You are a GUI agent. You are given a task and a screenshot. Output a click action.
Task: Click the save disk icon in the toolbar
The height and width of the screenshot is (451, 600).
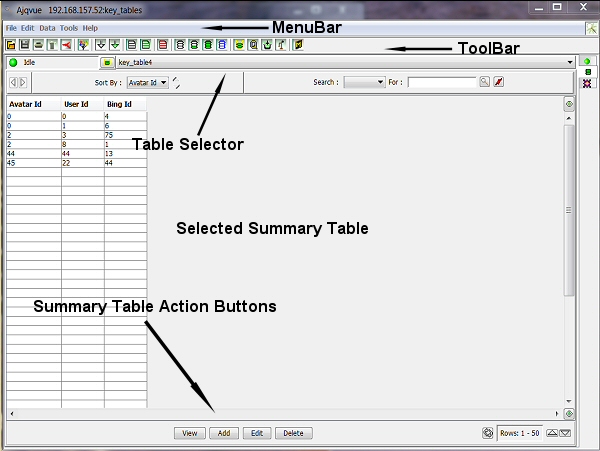click(24, 45)
